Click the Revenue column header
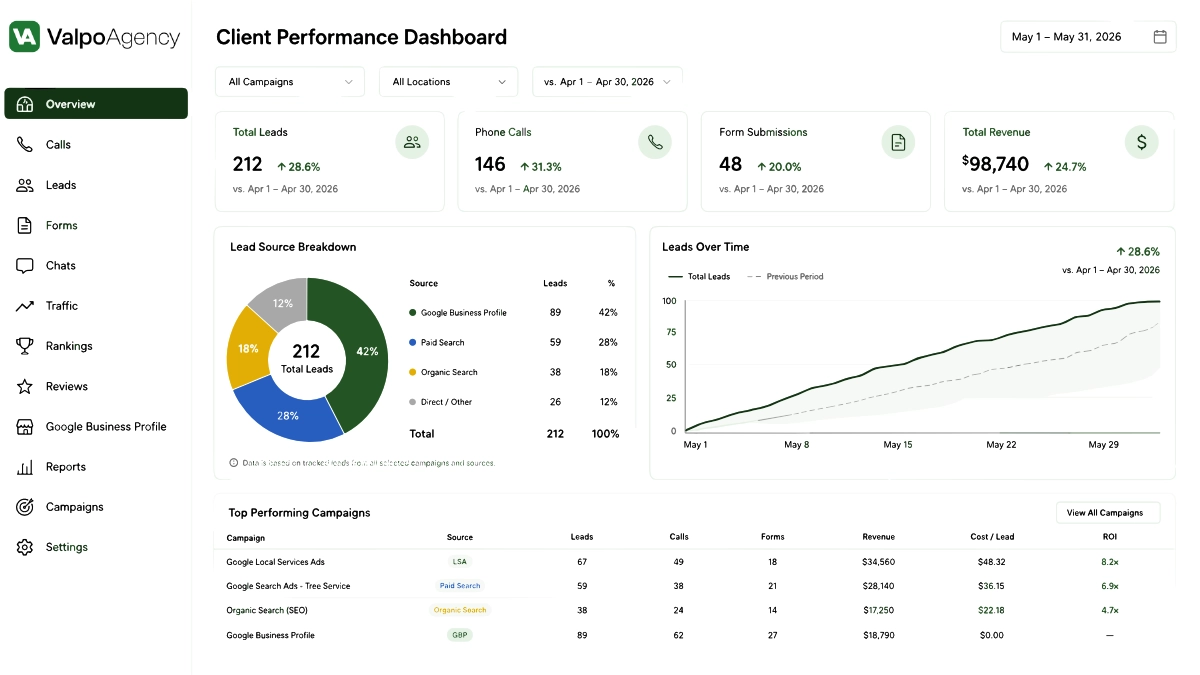1200x675 pixels. click(x=879, y=537)
